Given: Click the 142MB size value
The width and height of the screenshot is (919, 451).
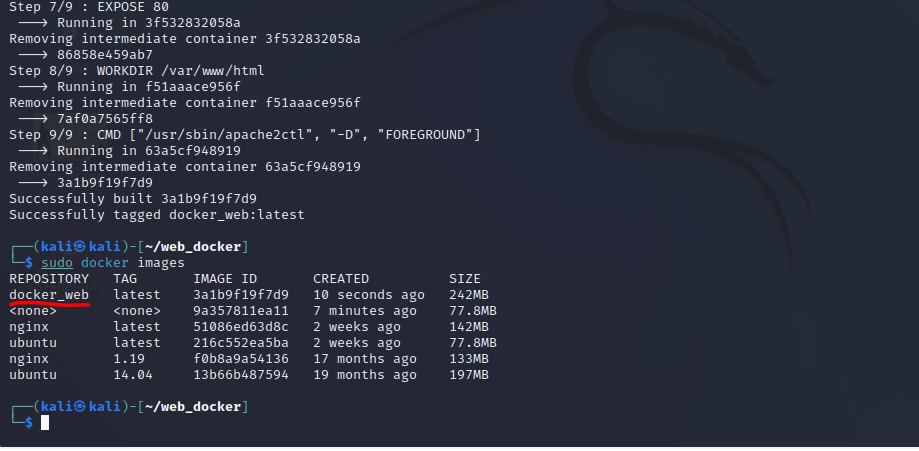Looking at the screenshot, I should coord(469,327).
